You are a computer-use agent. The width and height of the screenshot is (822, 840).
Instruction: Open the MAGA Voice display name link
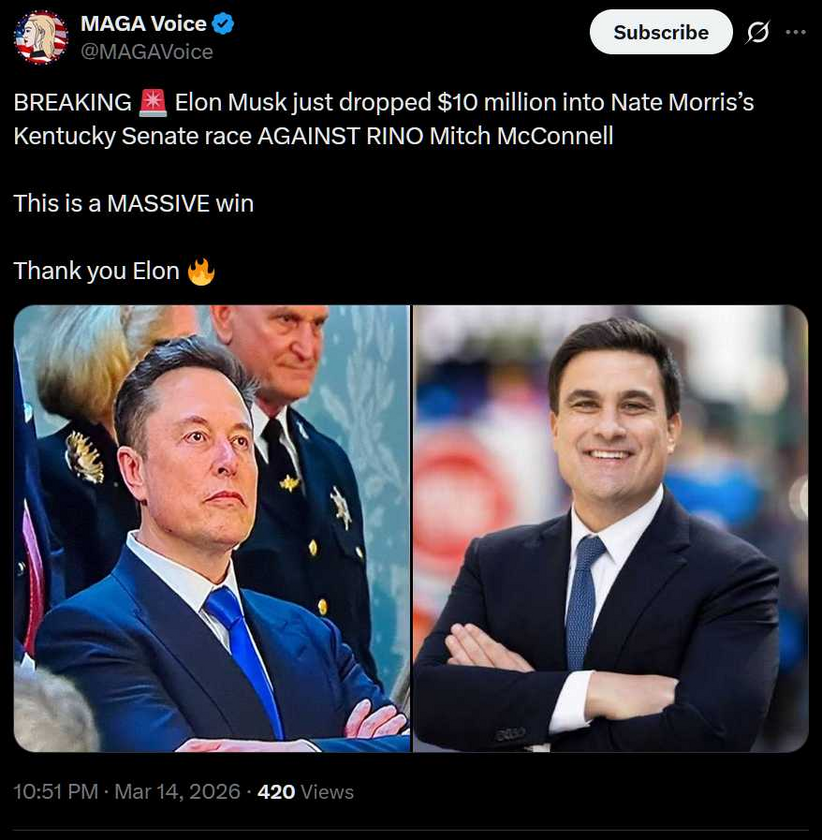144,24
